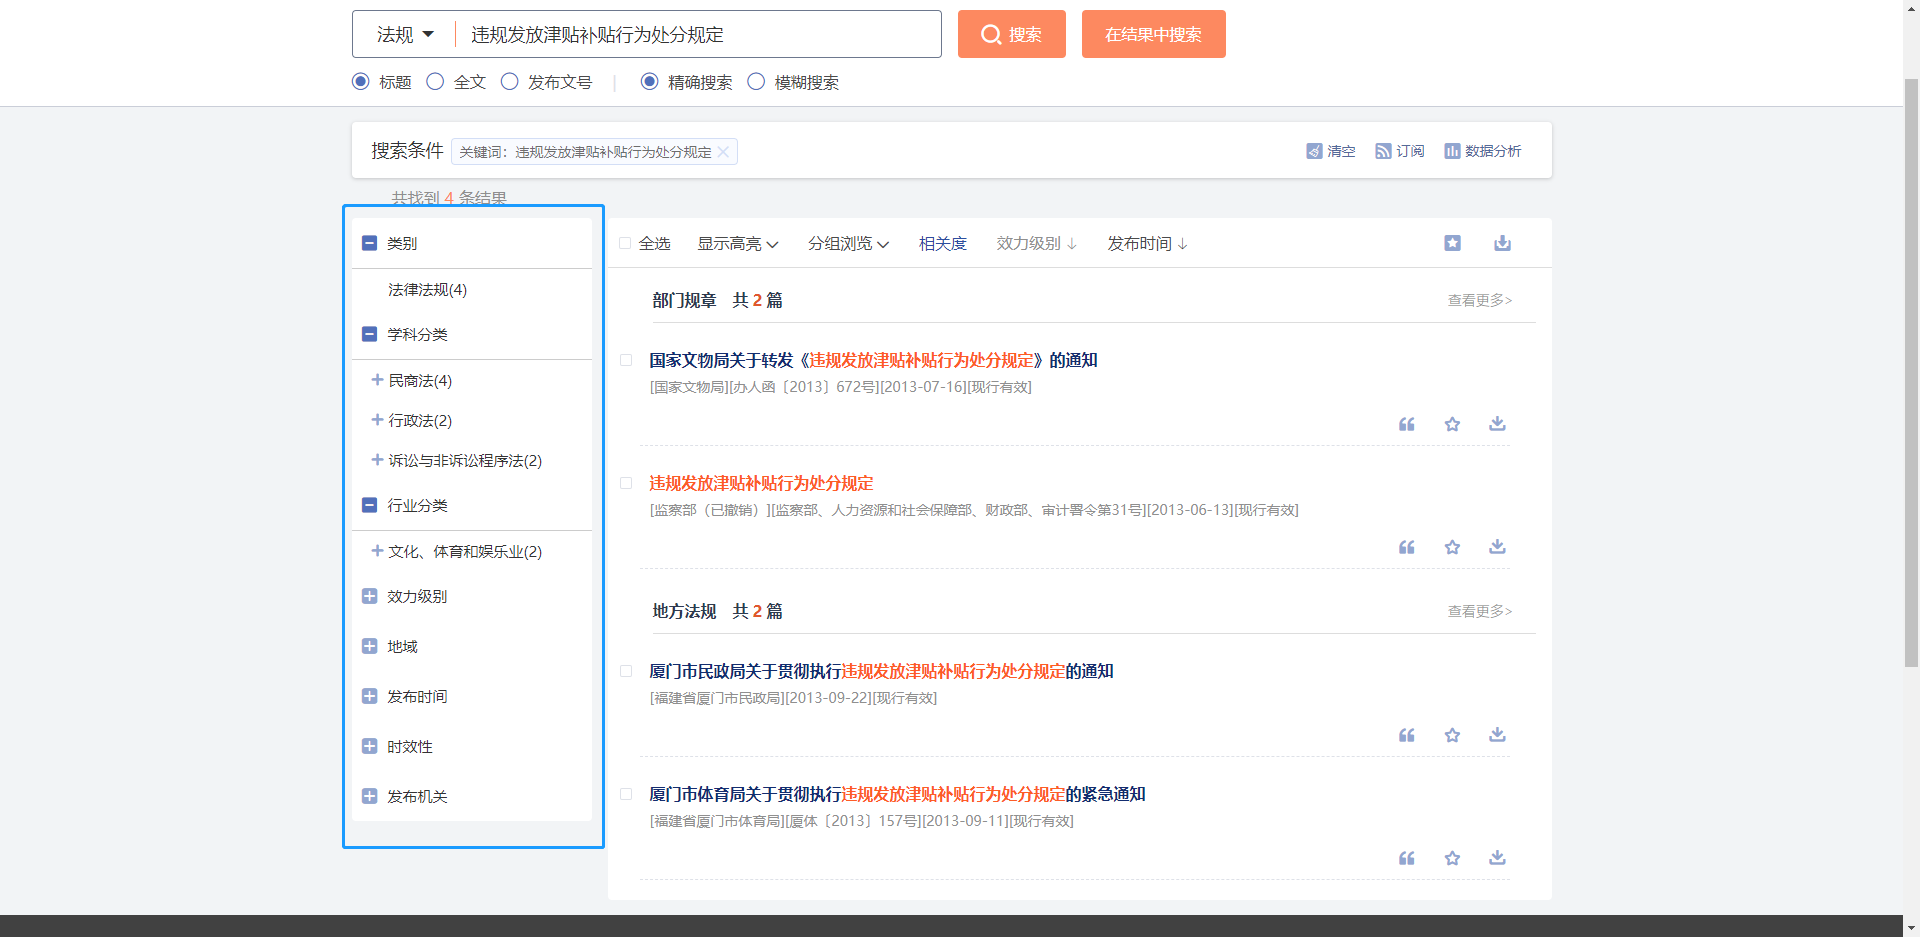
Task: Click the quote icon for 国家文物局 result
Action: 1406,424
